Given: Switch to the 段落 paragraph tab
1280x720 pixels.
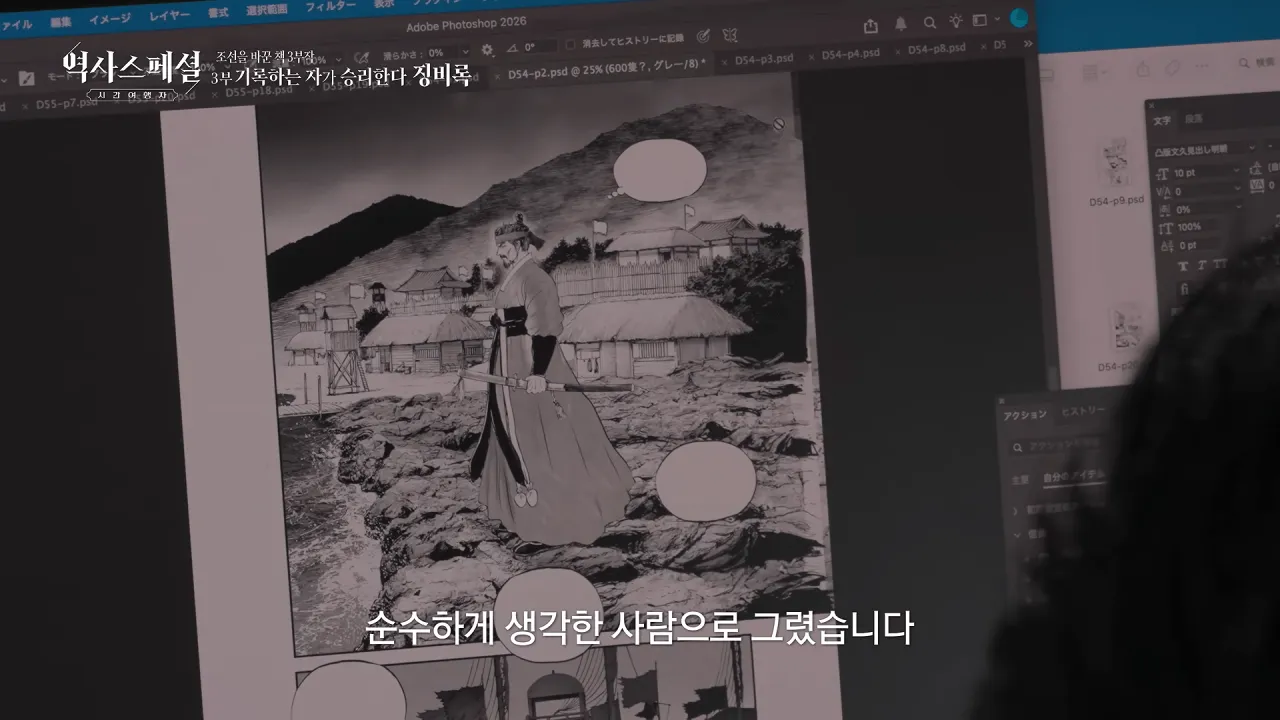Looking at the screenshot, I should 1193,118.
